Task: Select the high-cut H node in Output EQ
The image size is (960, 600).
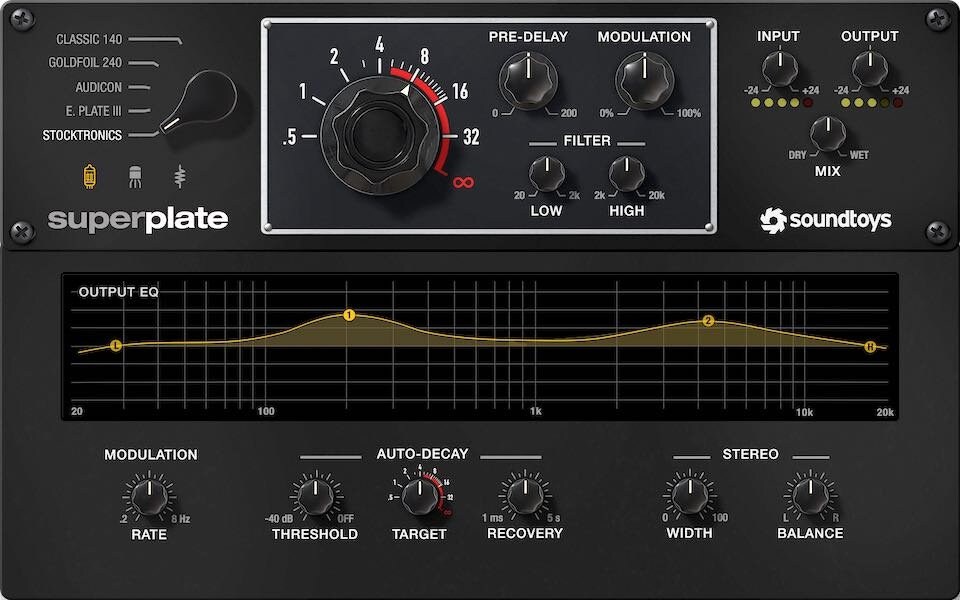Action: point(870,347)
